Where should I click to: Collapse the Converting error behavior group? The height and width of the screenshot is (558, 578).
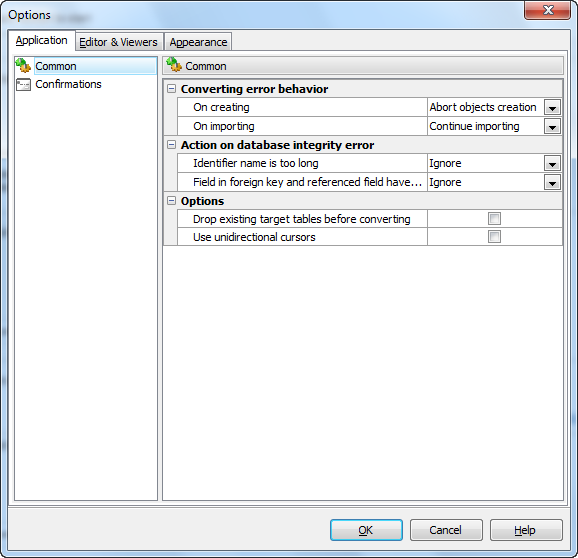(171, 88)
